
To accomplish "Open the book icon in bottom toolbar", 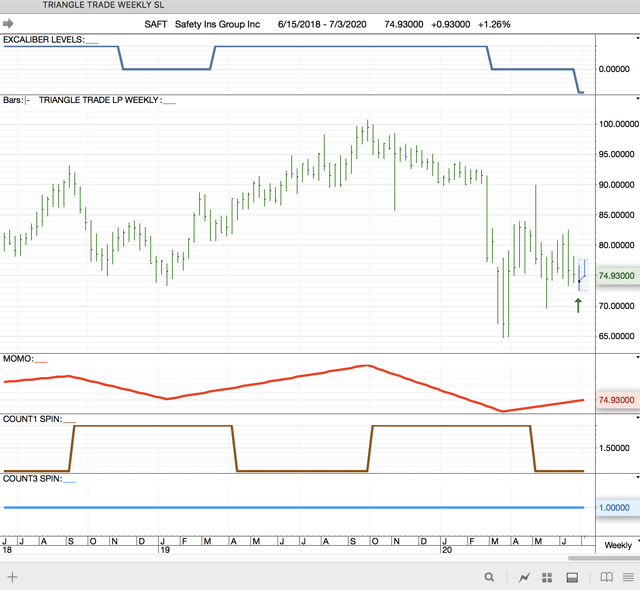I will point(607,577).
